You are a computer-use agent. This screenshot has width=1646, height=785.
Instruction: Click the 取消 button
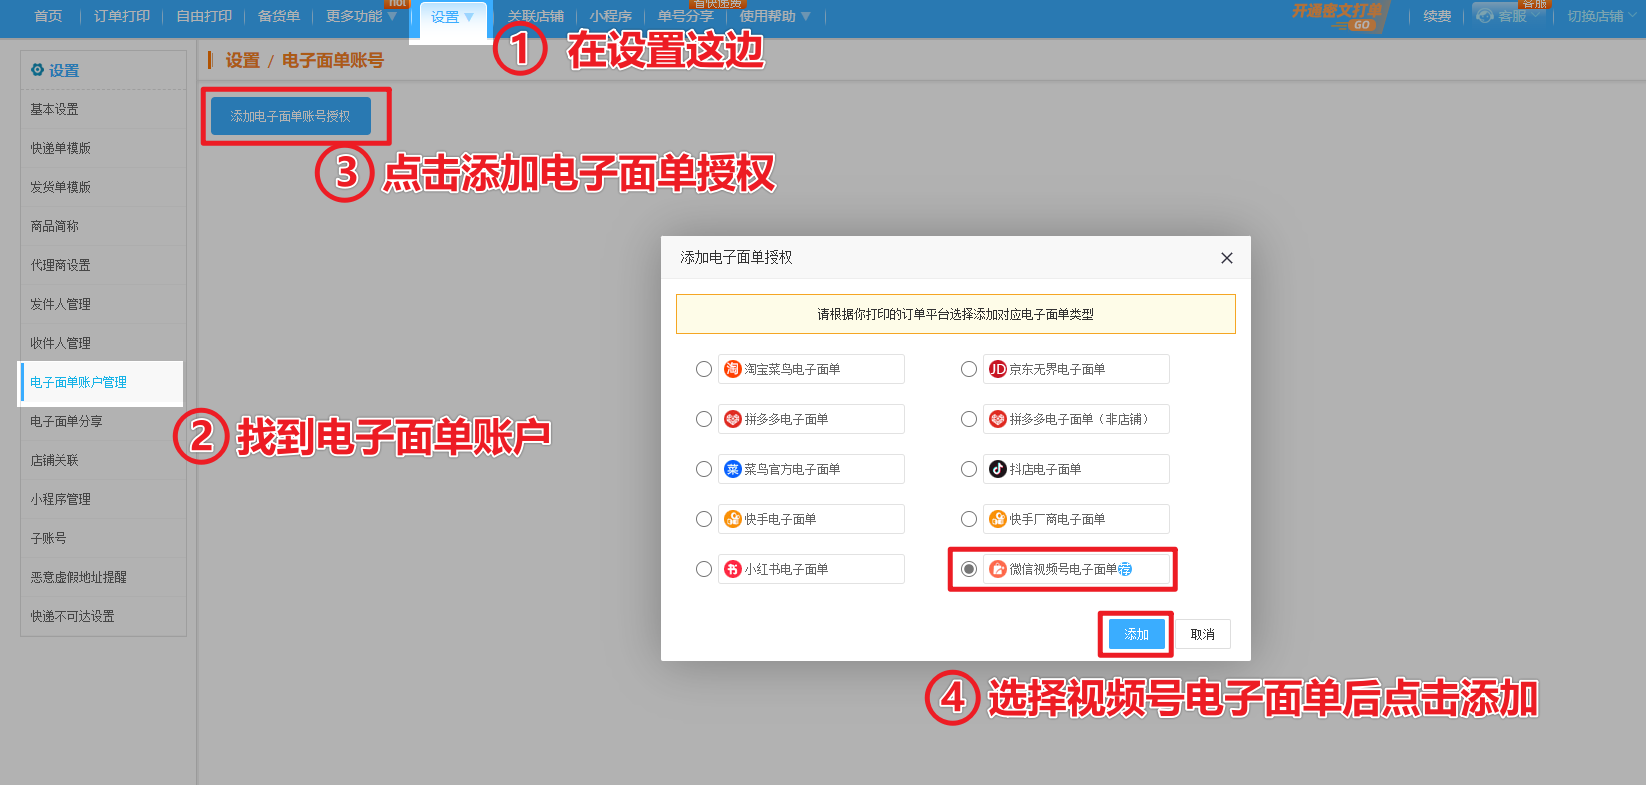[1203, 634]
